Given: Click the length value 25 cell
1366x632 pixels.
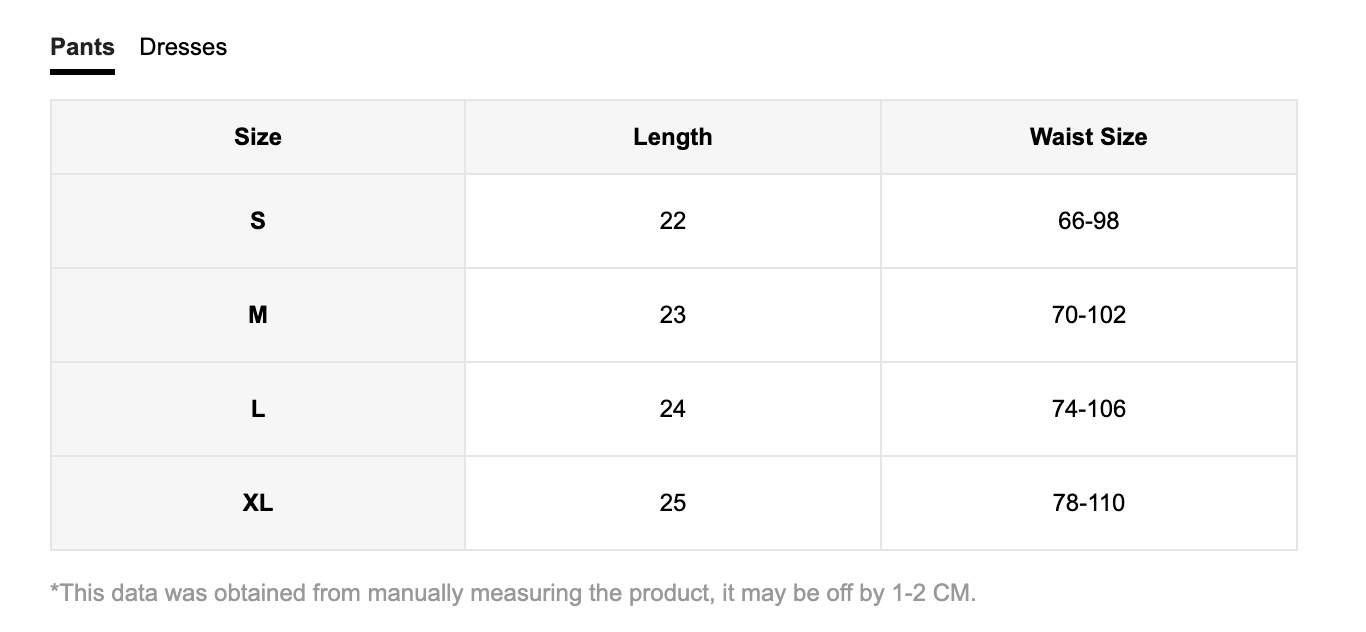Looking at the screenshot, I should click(672, 503).
